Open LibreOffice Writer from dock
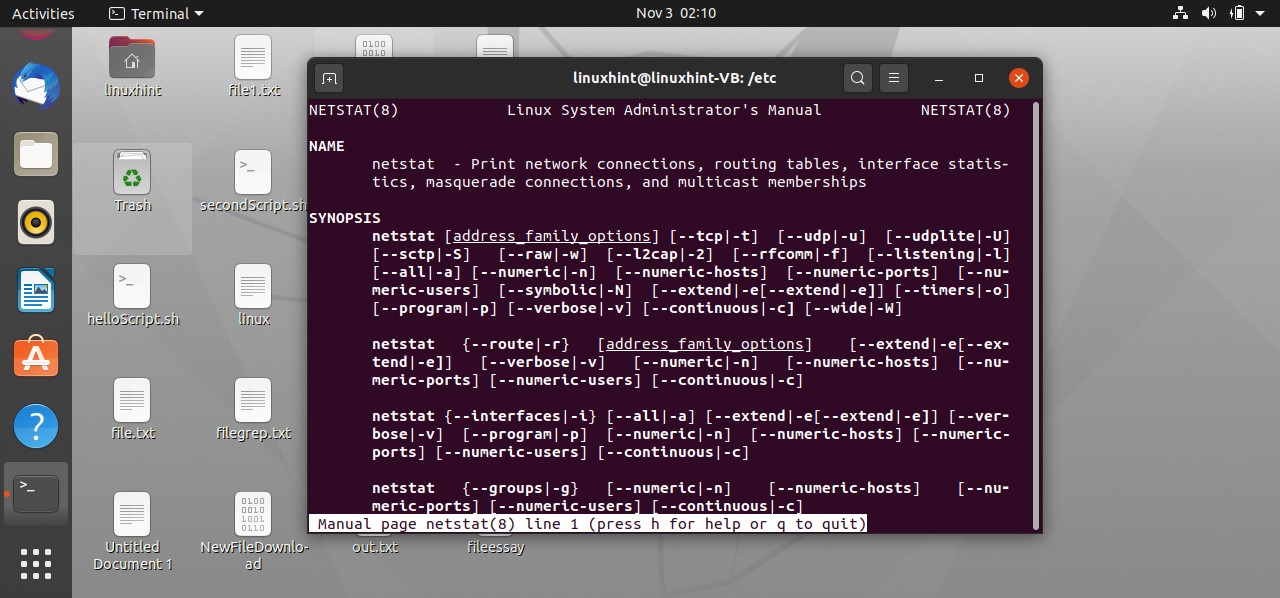This screenshot has height=598, width=1280. [36, 290]
